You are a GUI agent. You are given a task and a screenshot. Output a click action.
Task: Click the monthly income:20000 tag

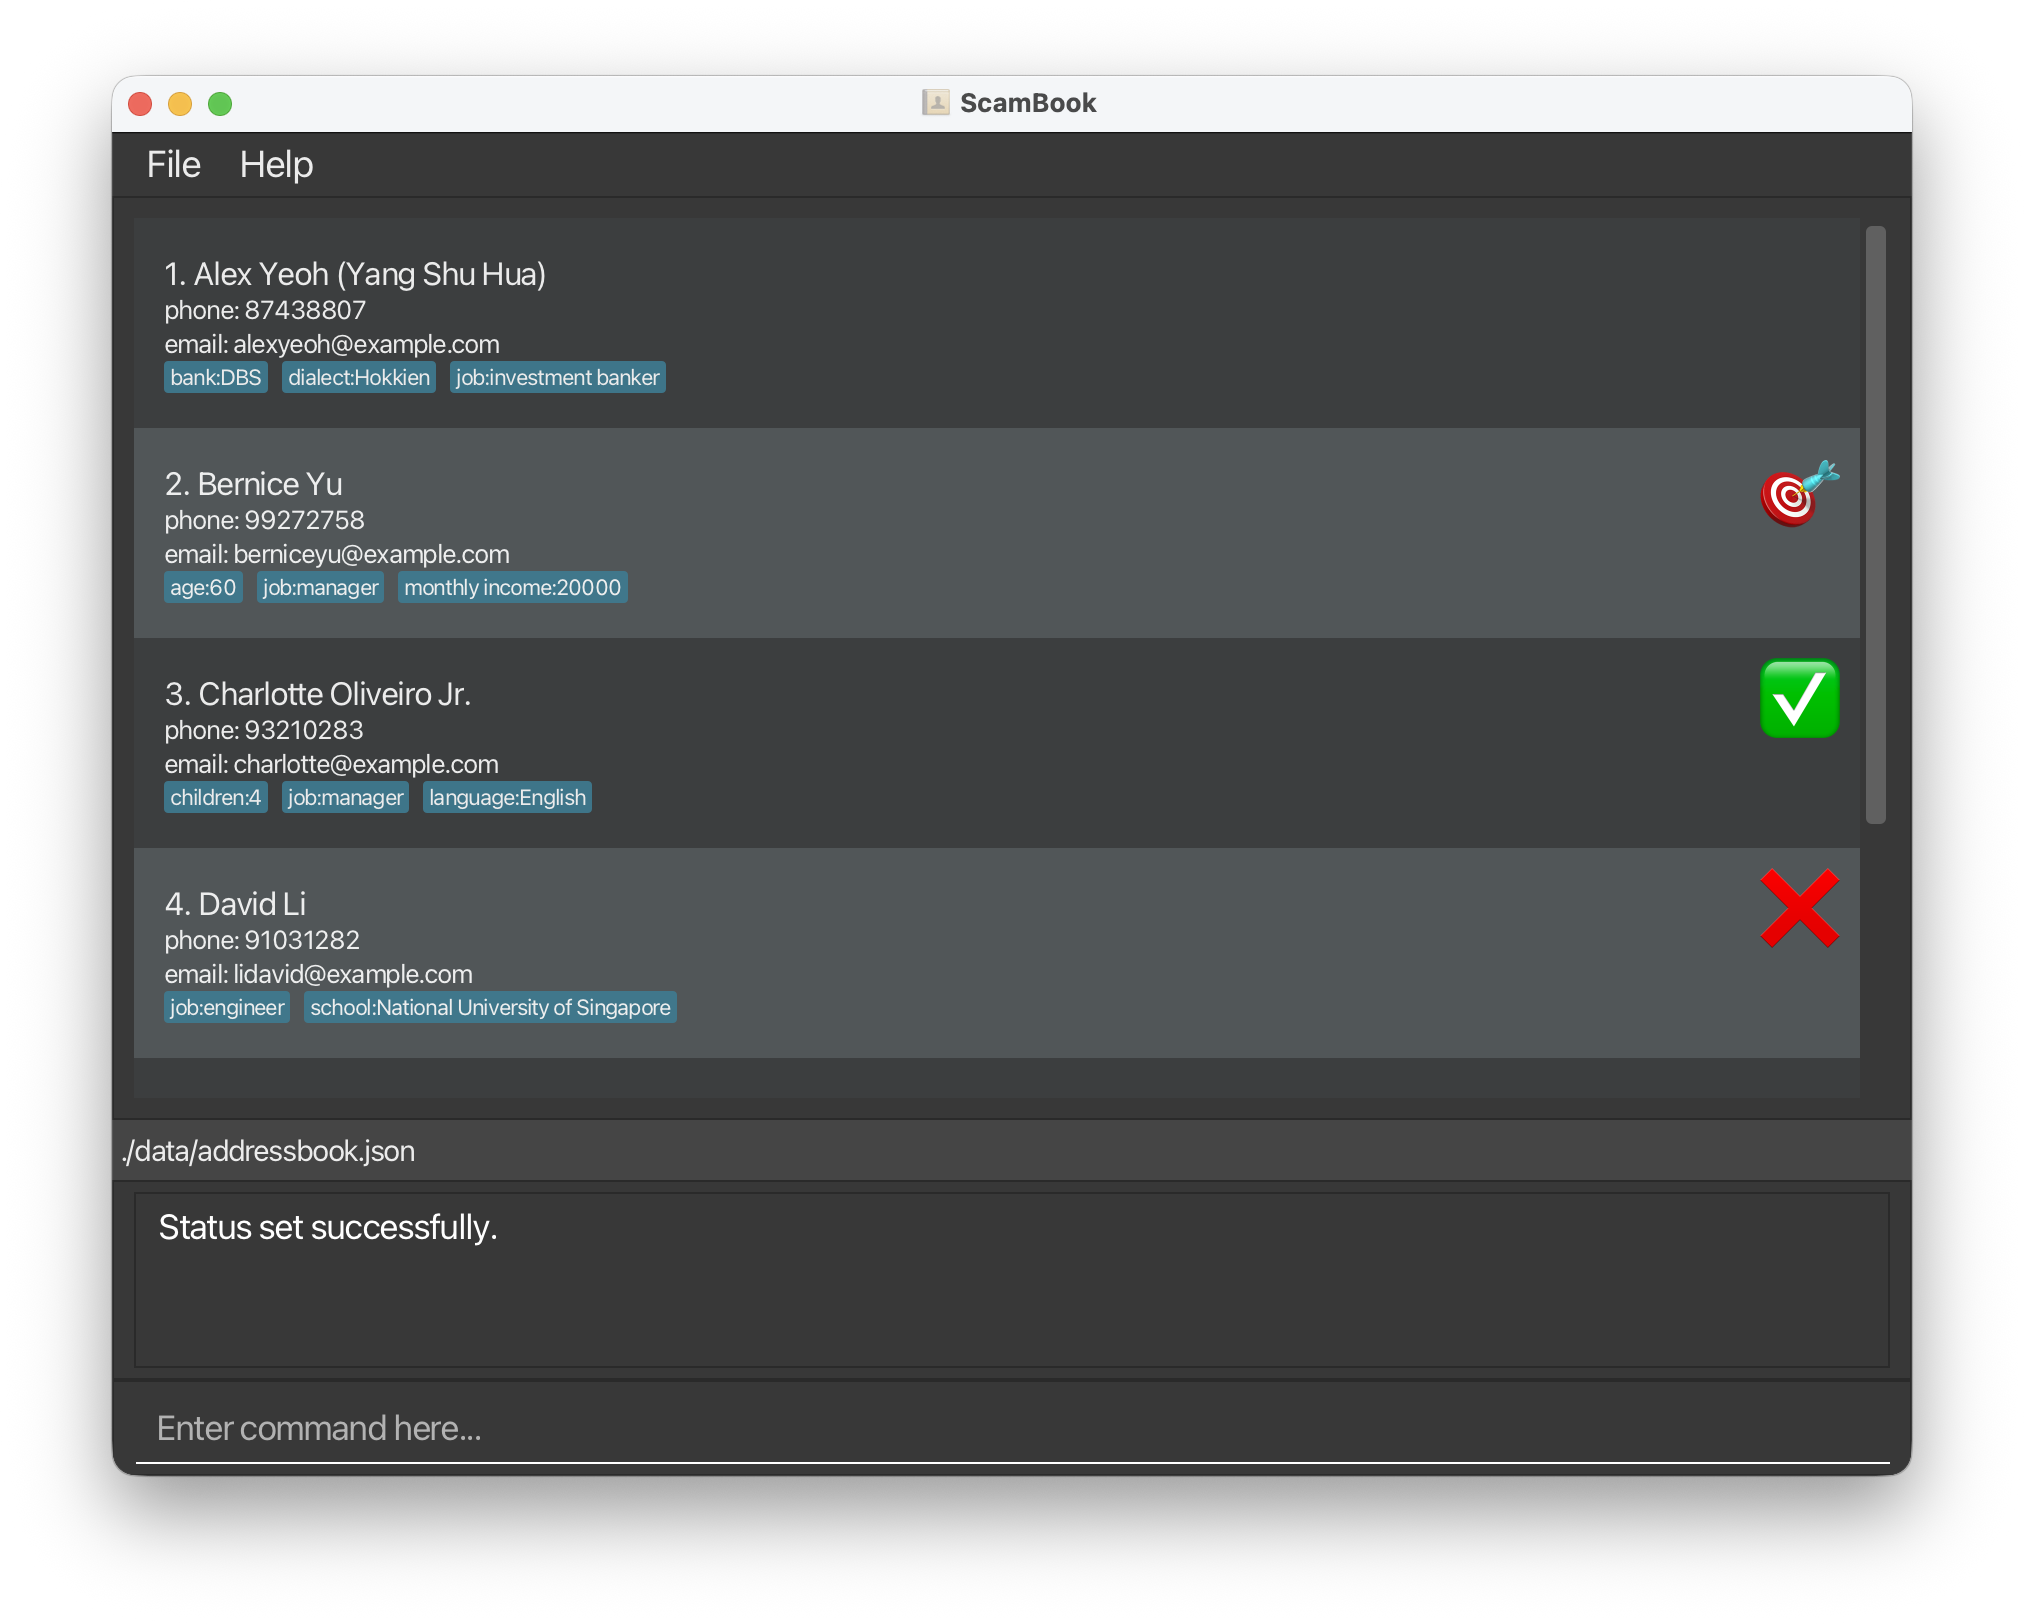(x=512, y=588)
